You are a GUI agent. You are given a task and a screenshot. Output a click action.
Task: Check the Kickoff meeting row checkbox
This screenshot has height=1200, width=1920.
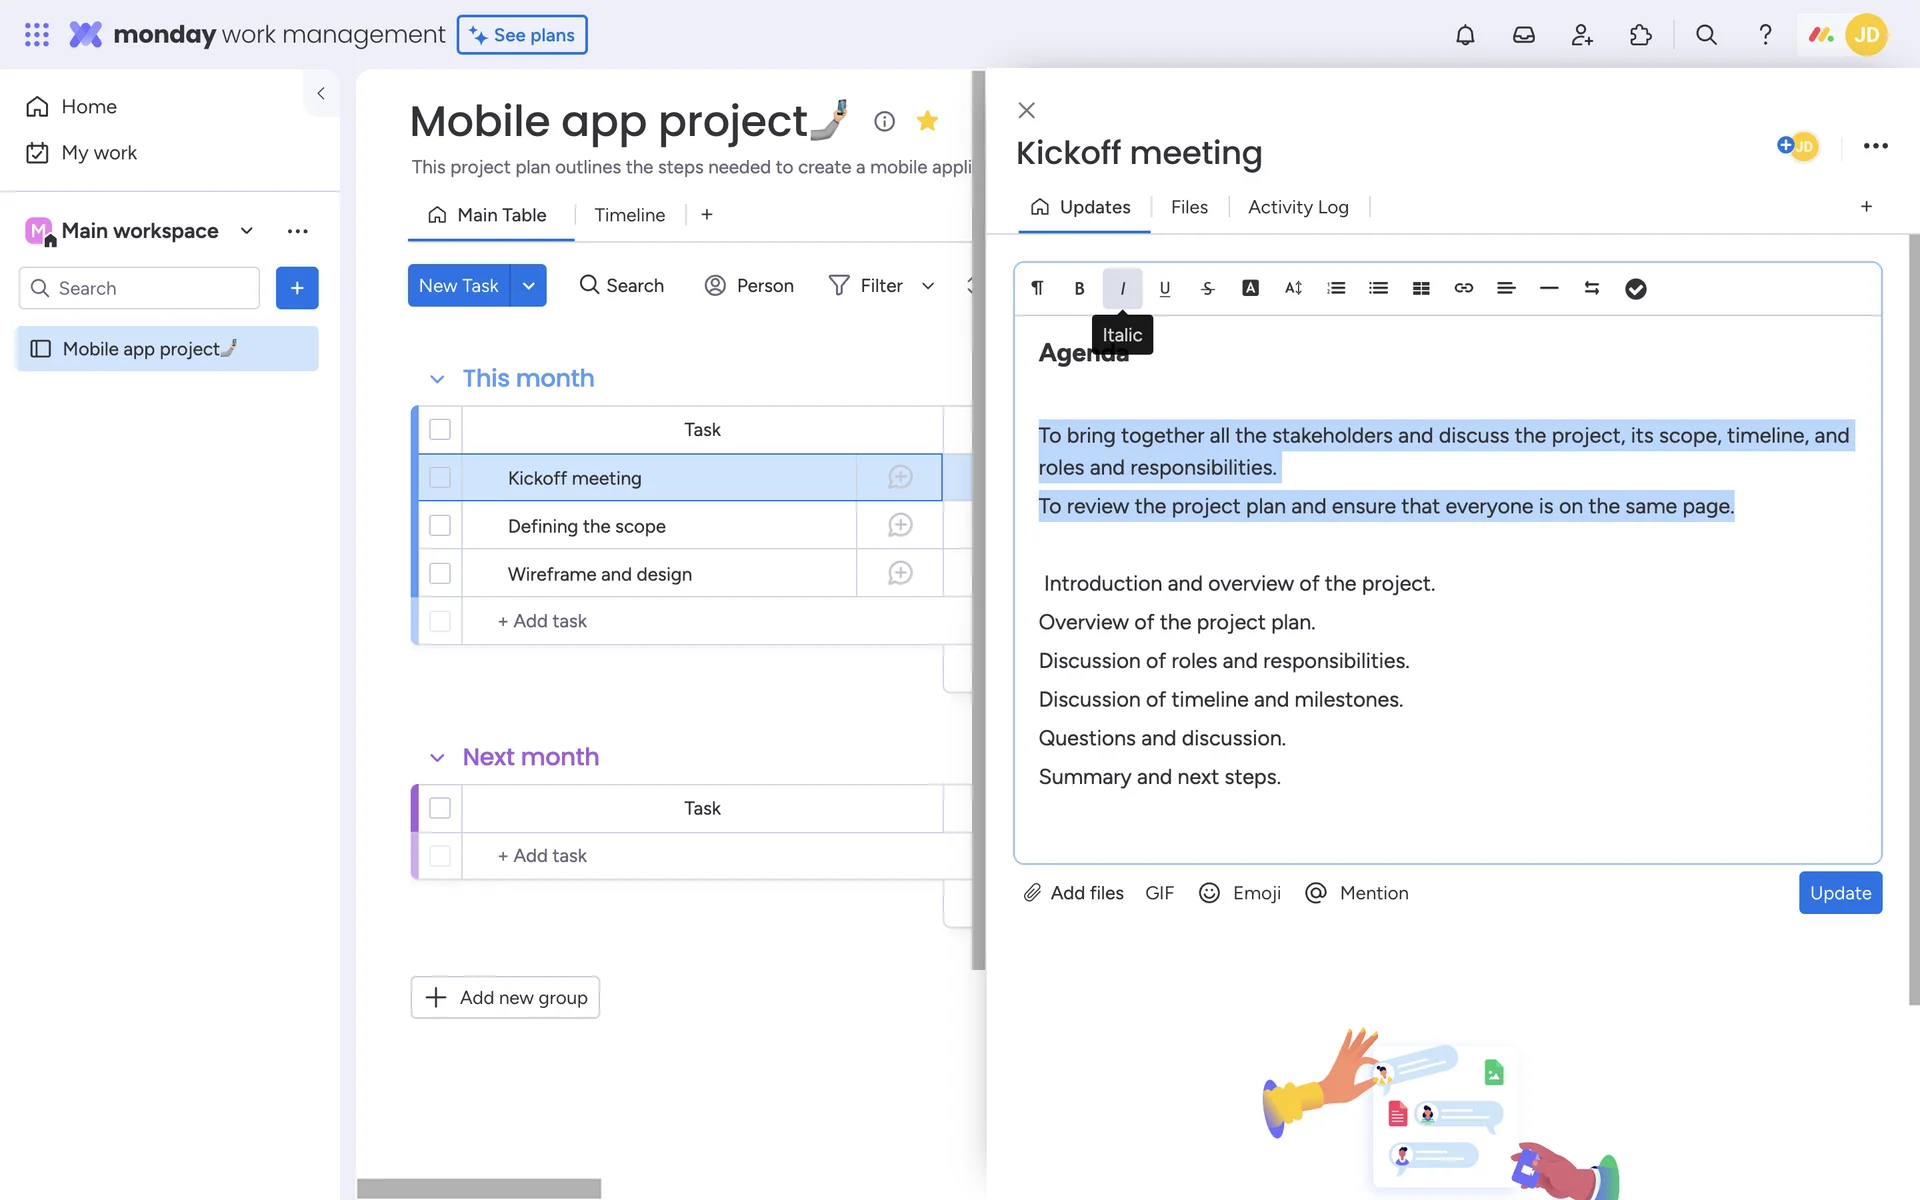[x=440, y=478]
